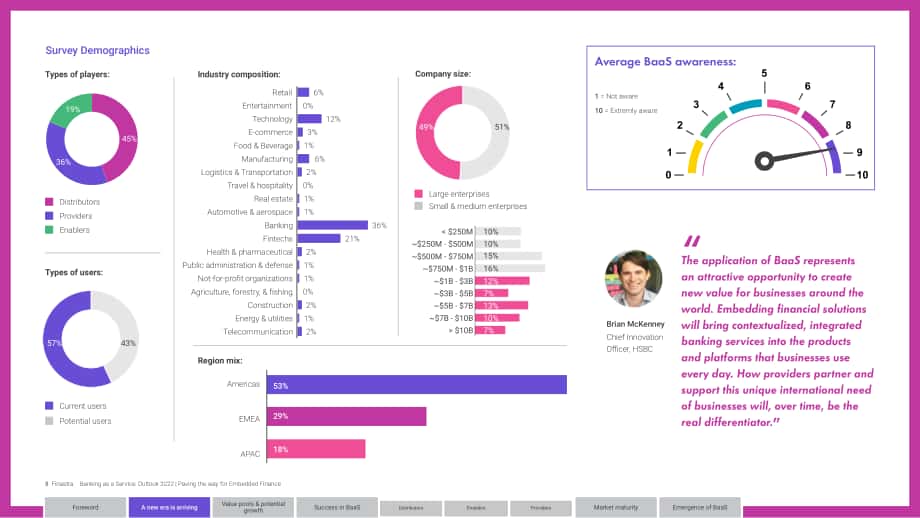920x518 pixels.
Task: Click the Small & medium enterprises legend swatch
Action: 418,206
